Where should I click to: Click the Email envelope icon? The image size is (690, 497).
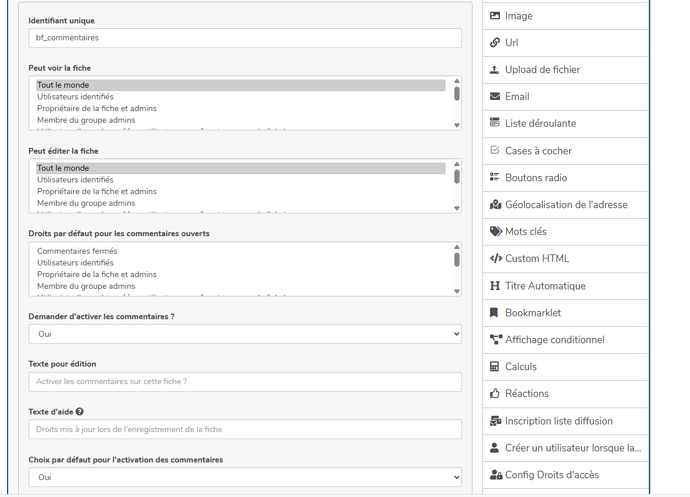(x=495, y=97)
